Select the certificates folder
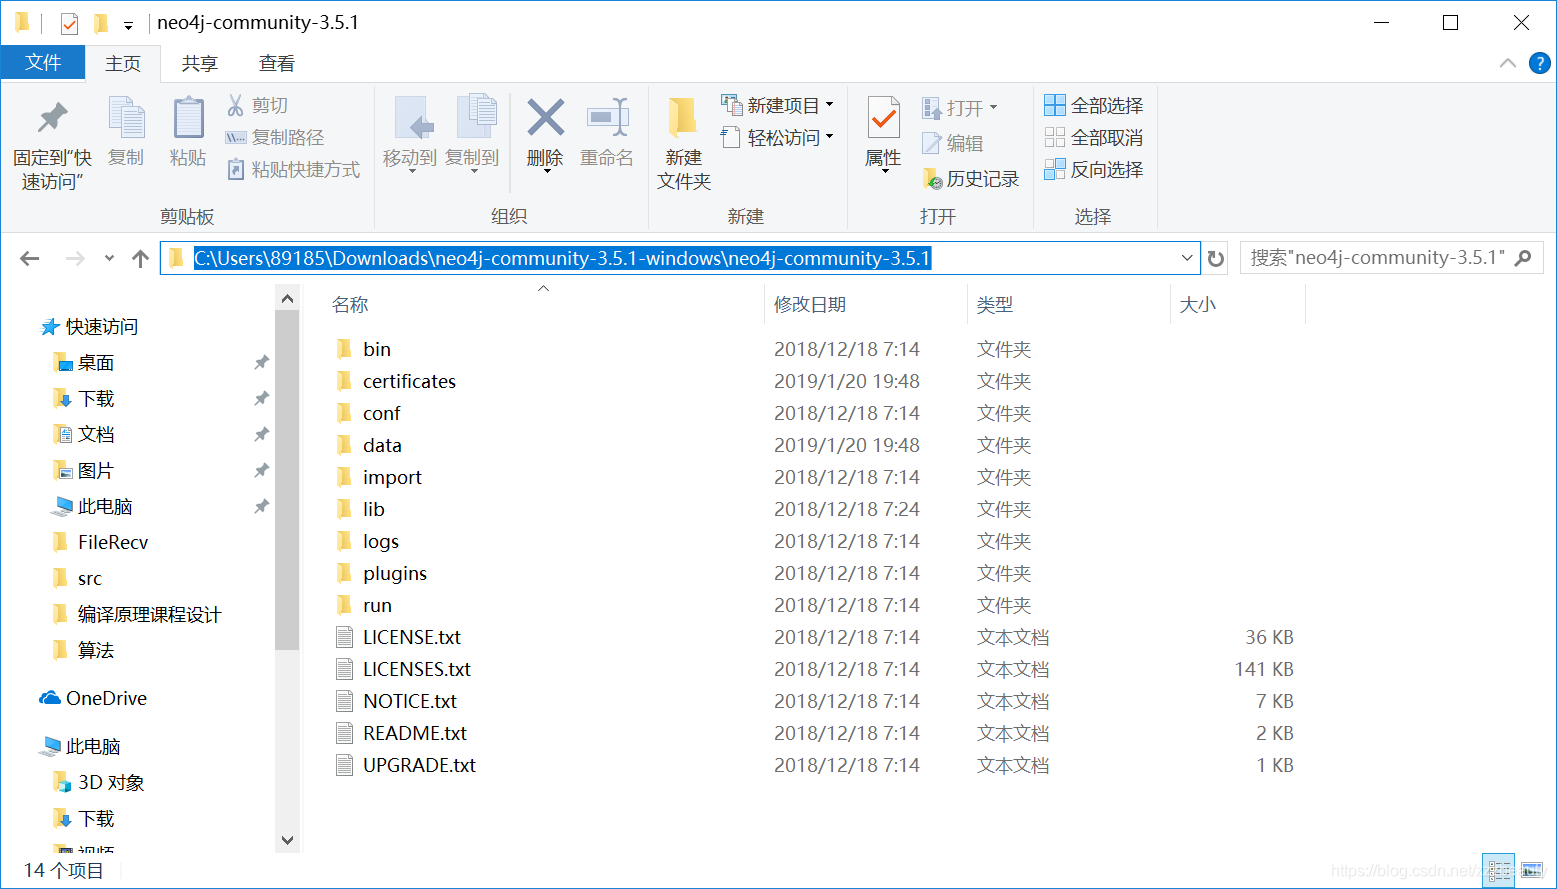Viewport: 1557px width, 889px height. pos(409,381)
